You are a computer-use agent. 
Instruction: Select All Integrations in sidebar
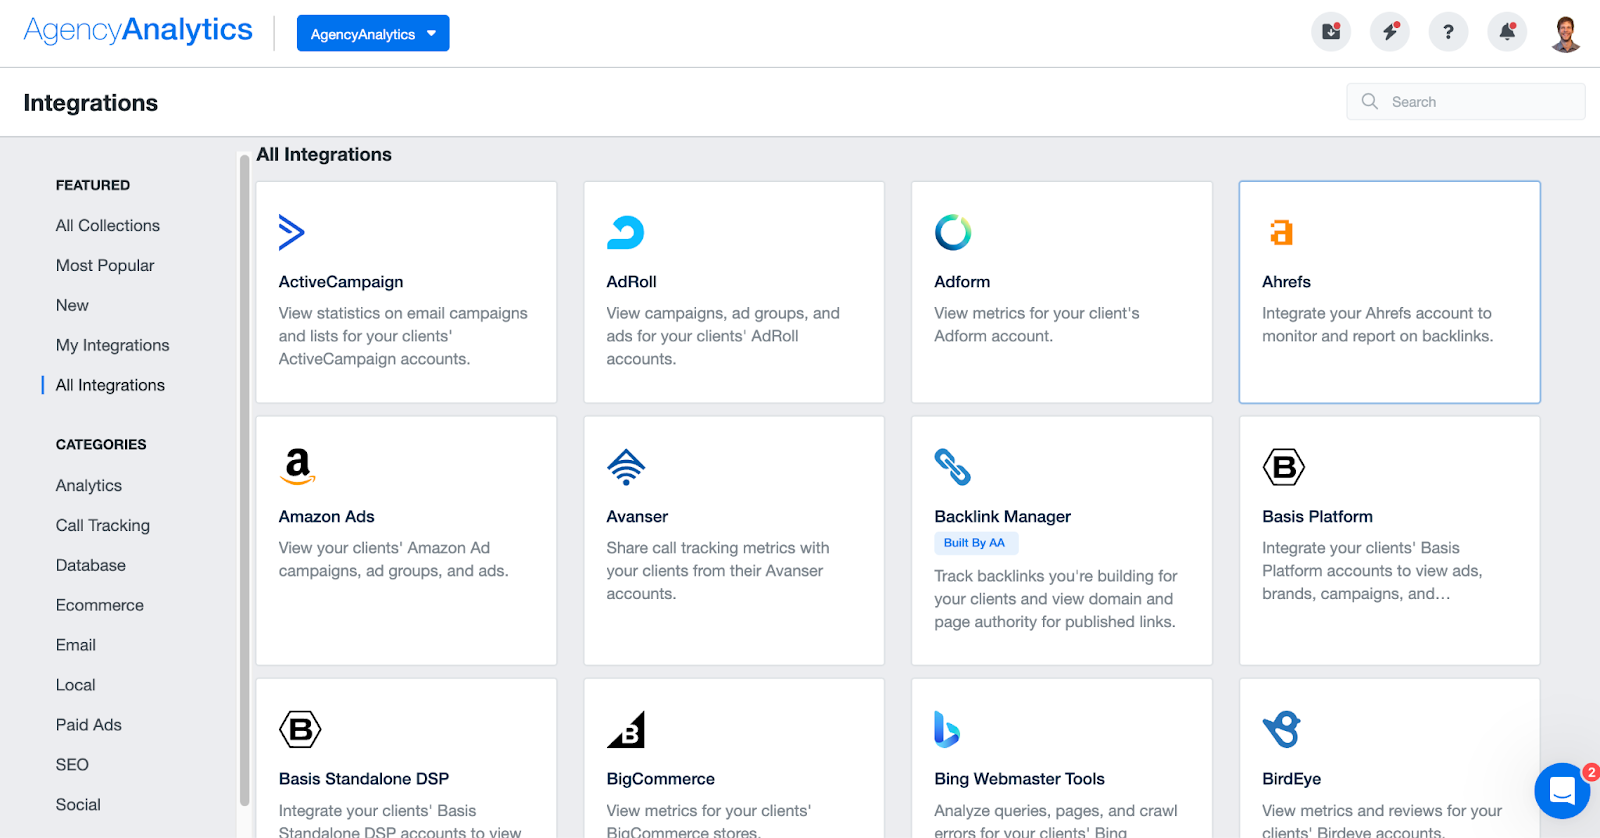[x=110, y=385]
